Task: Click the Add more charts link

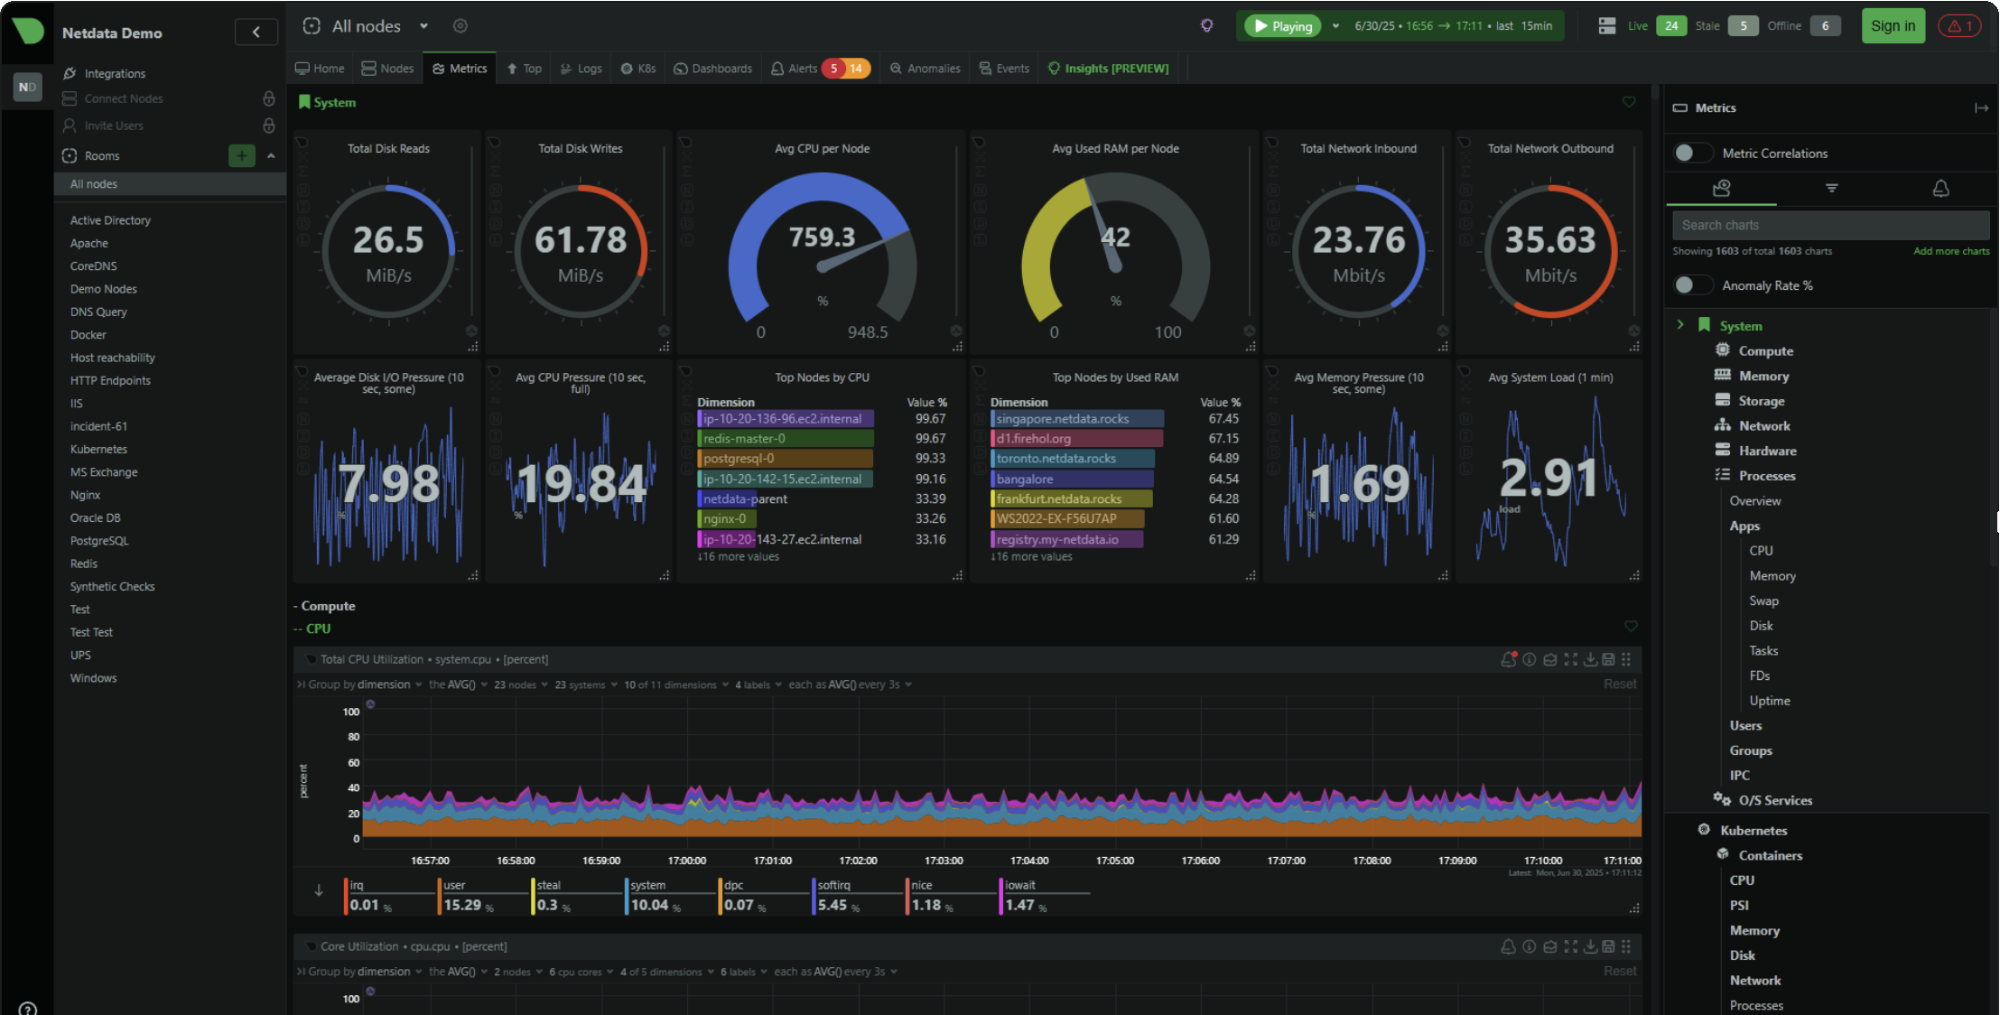Action: click(x=1951, y=251)
